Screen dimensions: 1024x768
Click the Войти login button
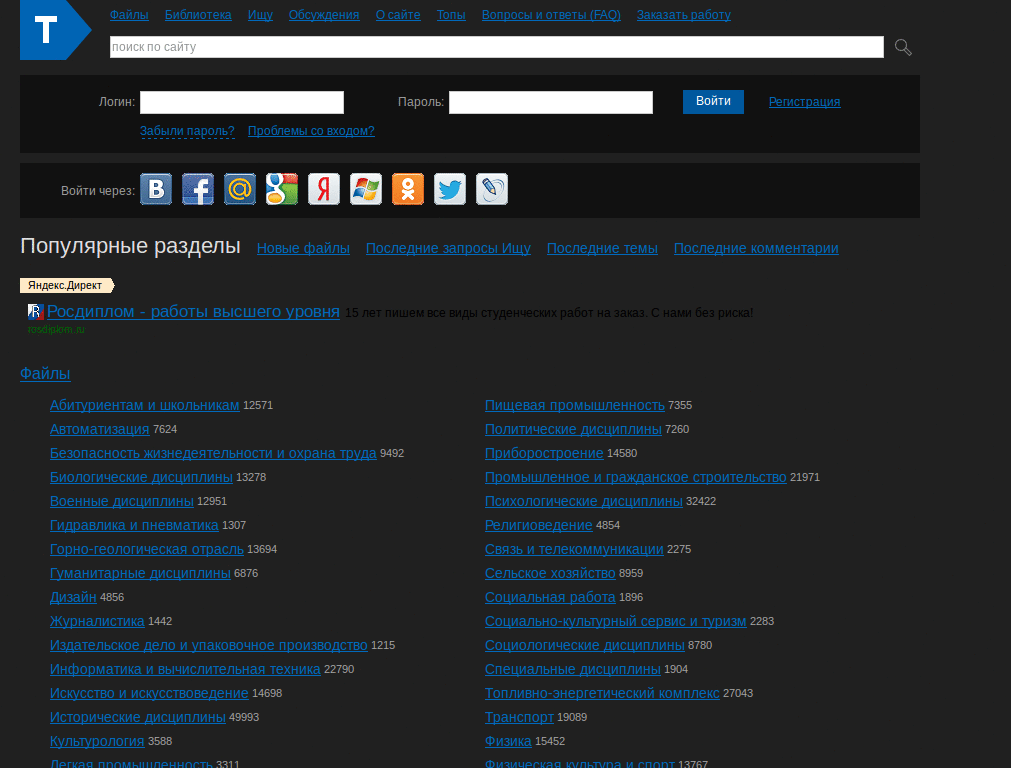(x=713, y=102)
